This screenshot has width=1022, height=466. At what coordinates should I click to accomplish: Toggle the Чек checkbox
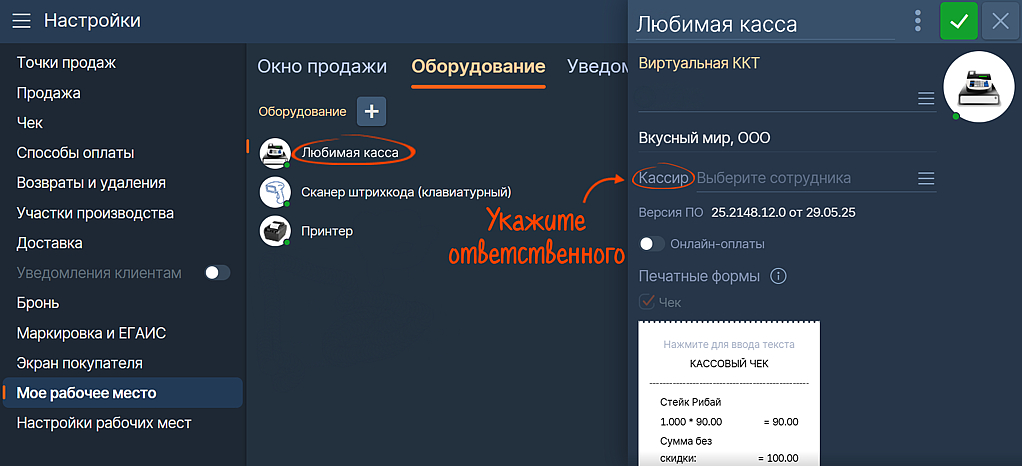pos(647,302)
